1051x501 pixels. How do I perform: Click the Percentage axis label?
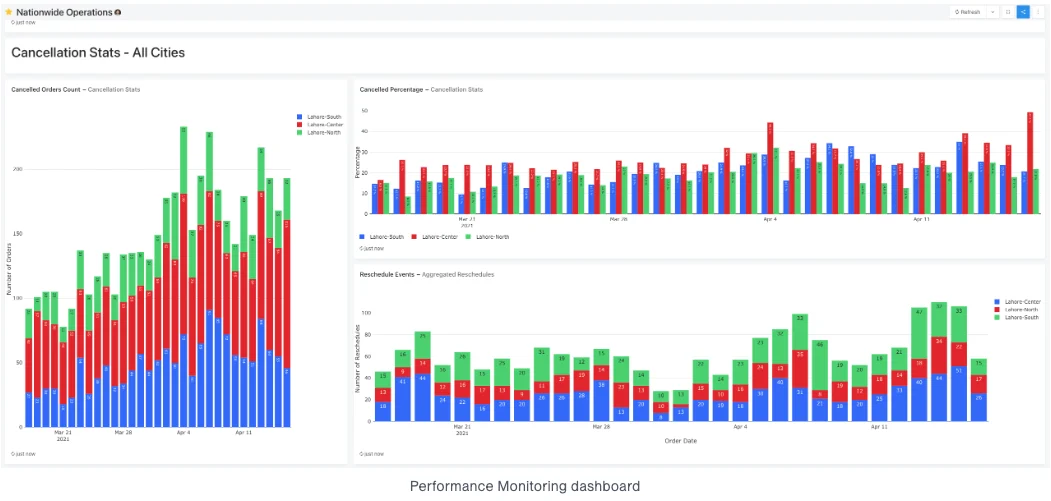358,162
